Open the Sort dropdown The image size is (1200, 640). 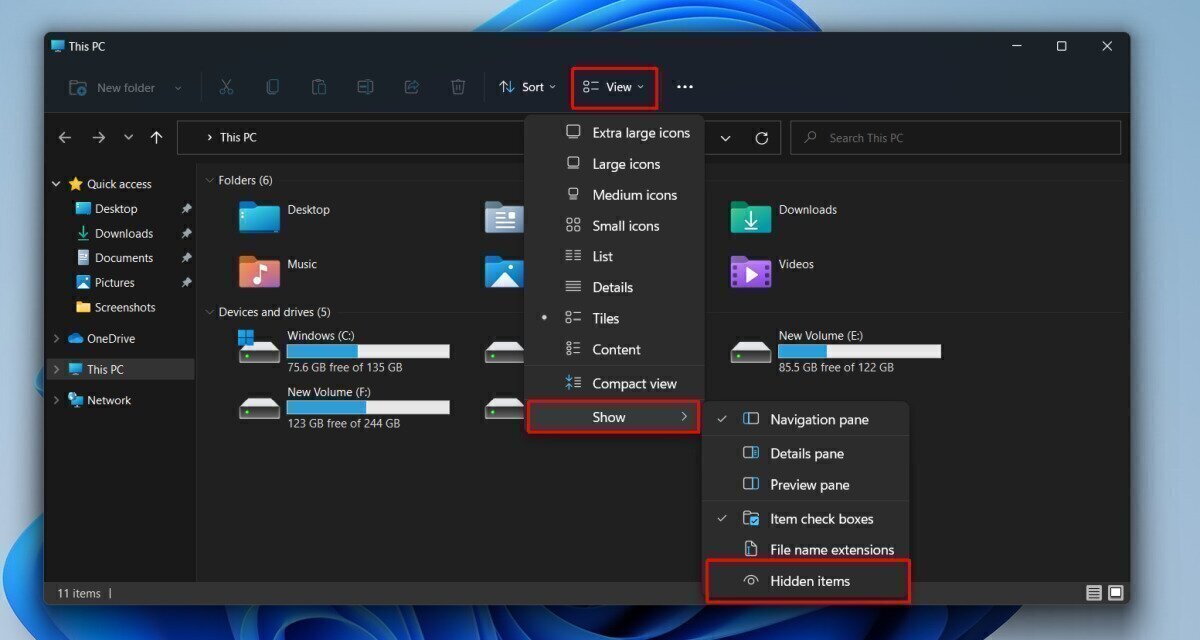point(527,87)
